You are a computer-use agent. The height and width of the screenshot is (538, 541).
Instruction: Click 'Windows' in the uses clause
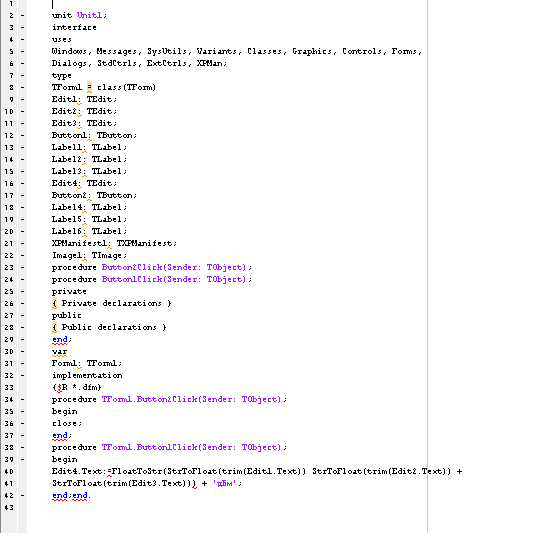(69, 51)
